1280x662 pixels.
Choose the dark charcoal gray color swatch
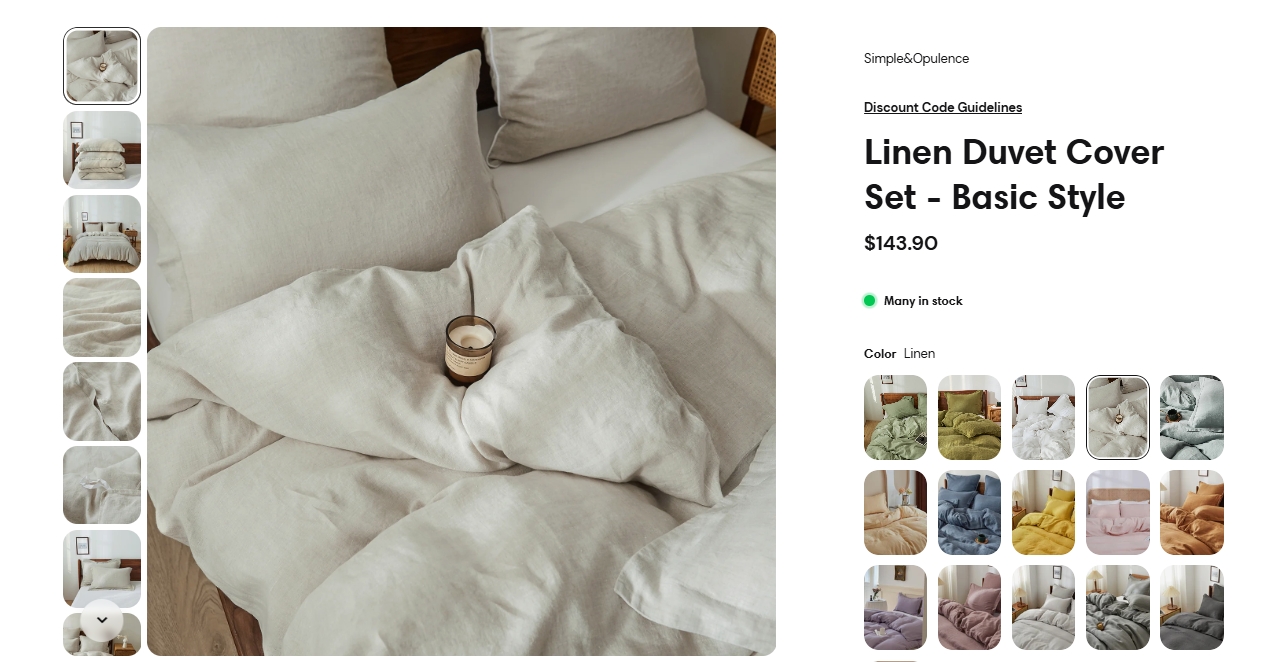pos(1192,607)
